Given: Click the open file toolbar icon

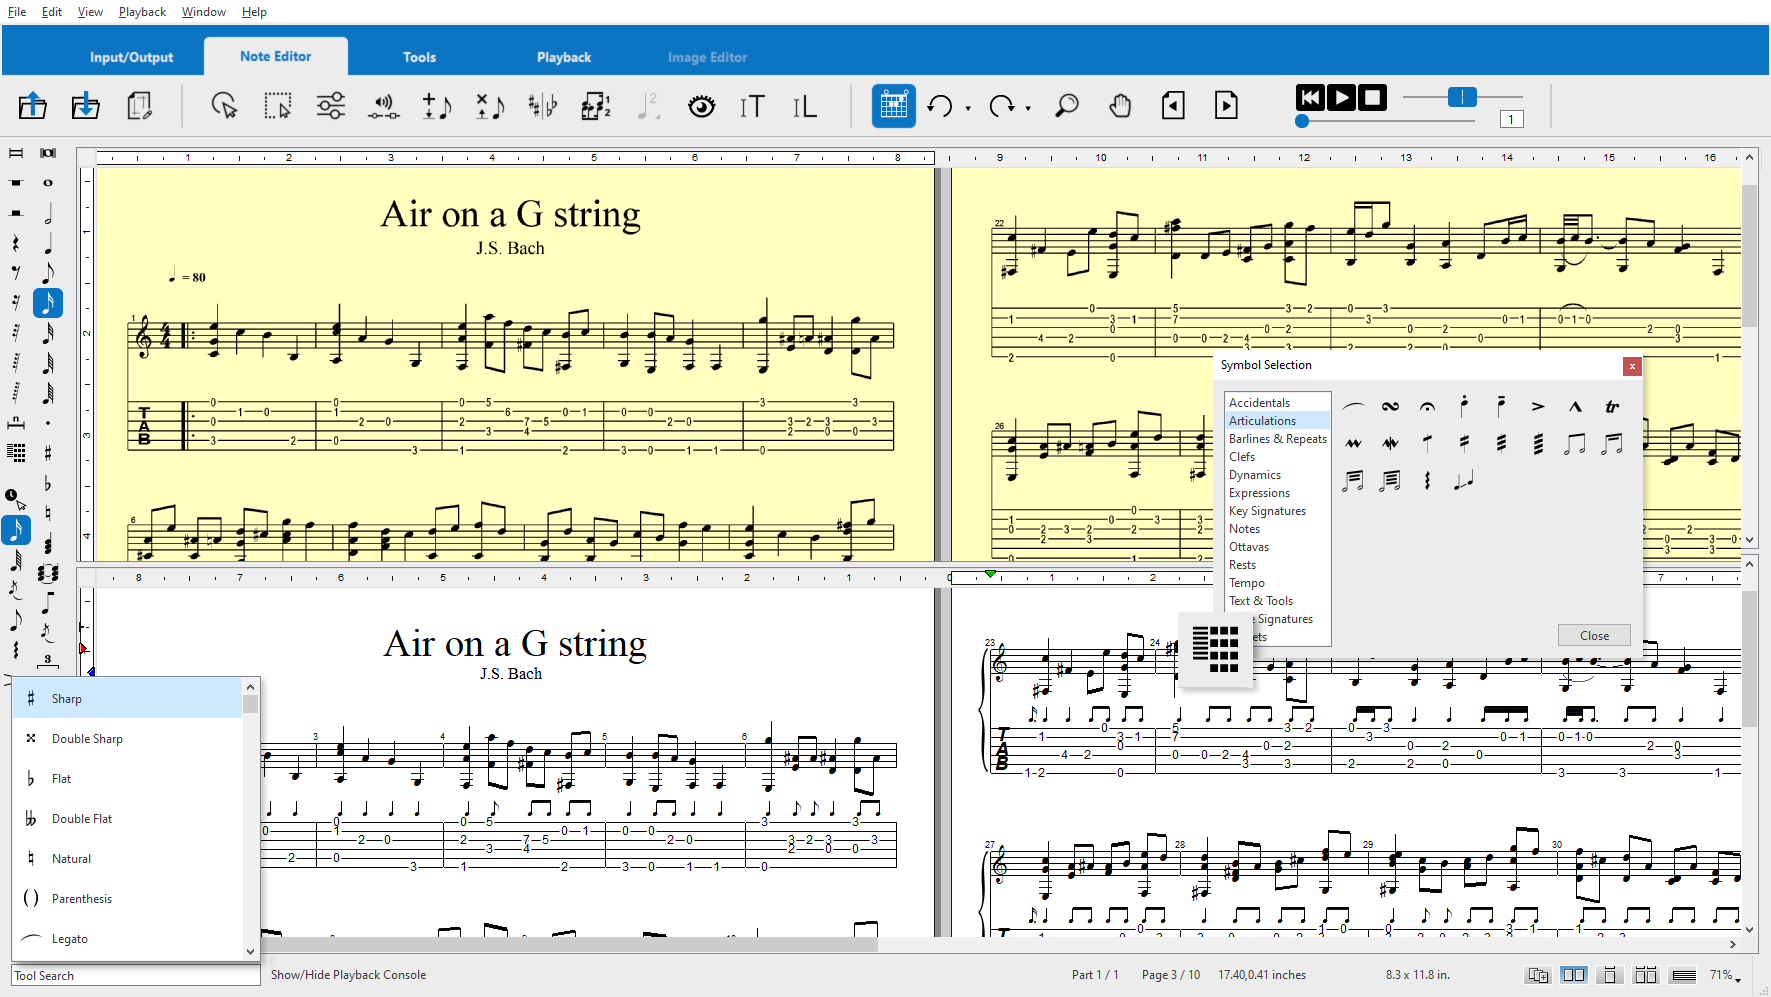Looking at the screenshot, I should pyautogui.click(x=32, y=105).
